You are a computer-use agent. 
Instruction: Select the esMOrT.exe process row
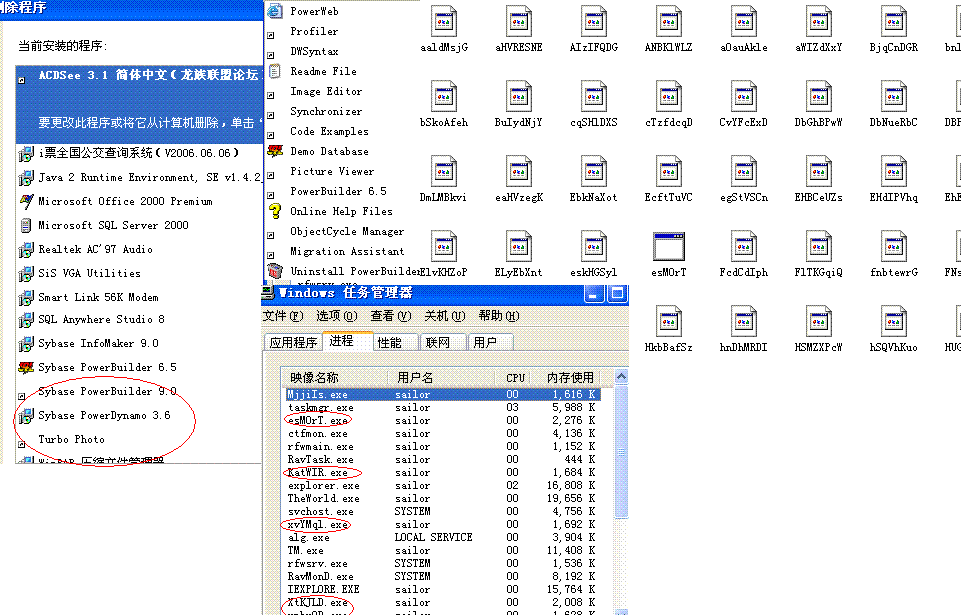pos(443,421)
